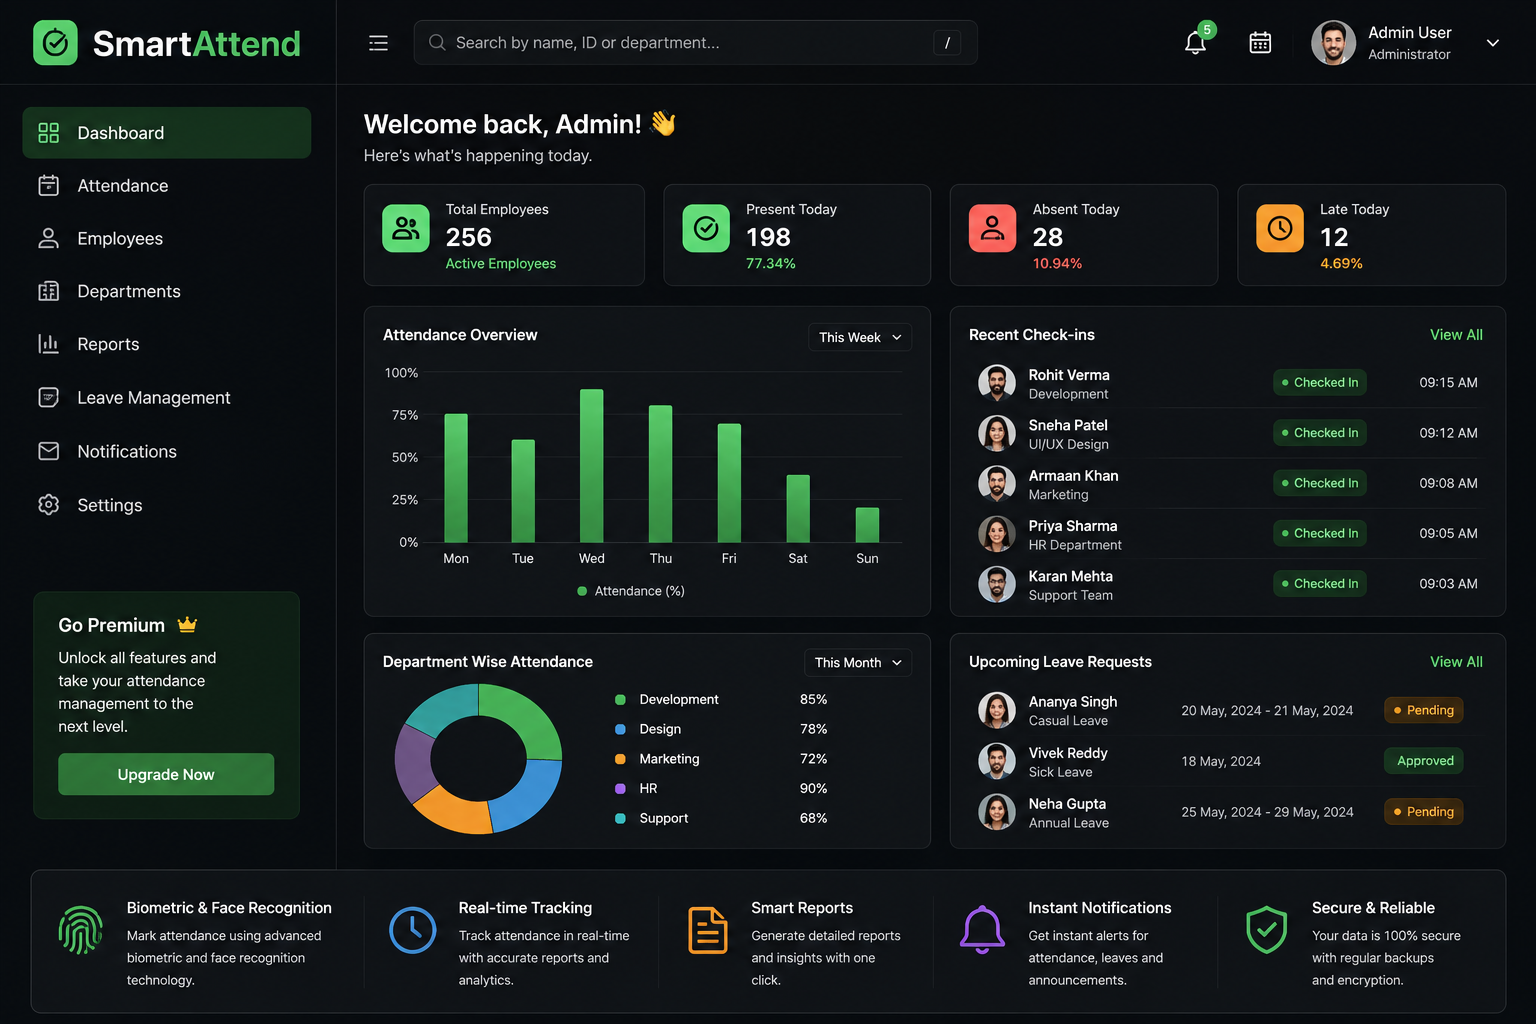The width and height of the screenshot is (1536, 1024).
Task: Click the Go Premium crown icon
Action: tap(187, 625)
